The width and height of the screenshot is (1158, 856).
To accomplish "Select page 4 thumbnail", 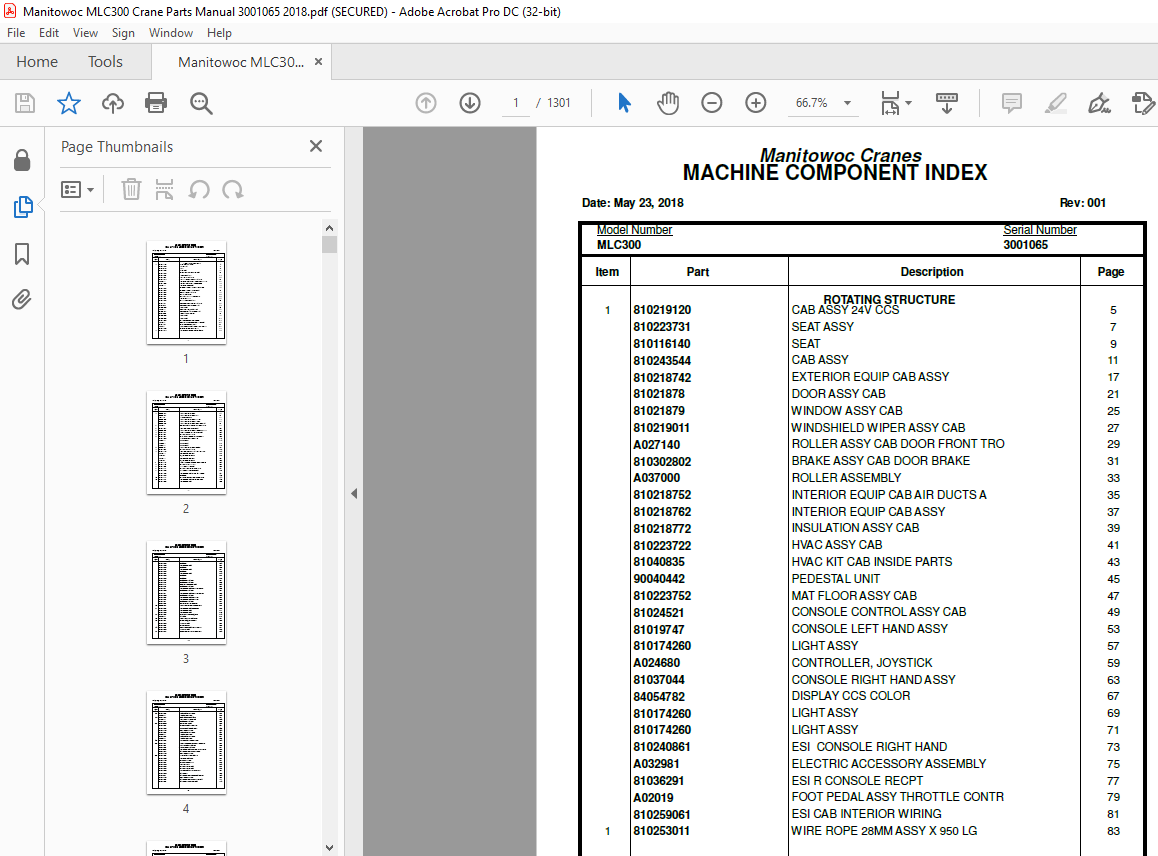I will [x=186, y=743].
